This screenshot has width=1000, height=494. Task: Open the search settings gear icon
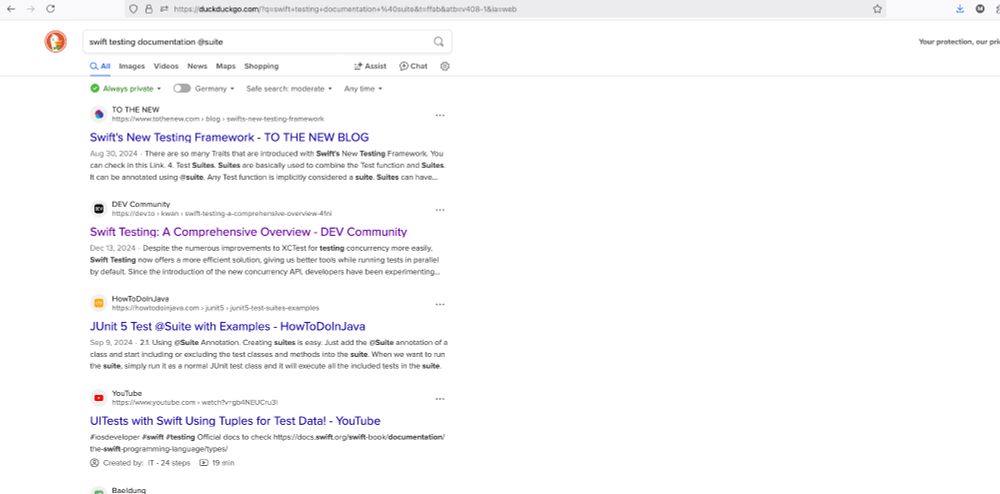coord(445,66)
